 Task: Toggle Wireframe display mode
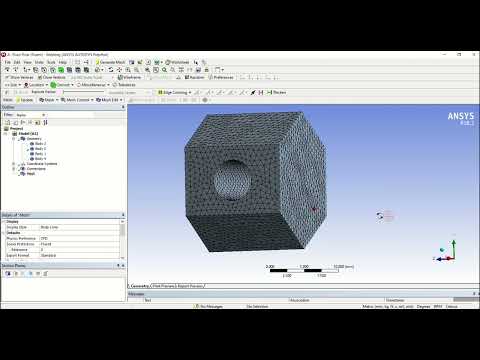click(x=129, y=77)
